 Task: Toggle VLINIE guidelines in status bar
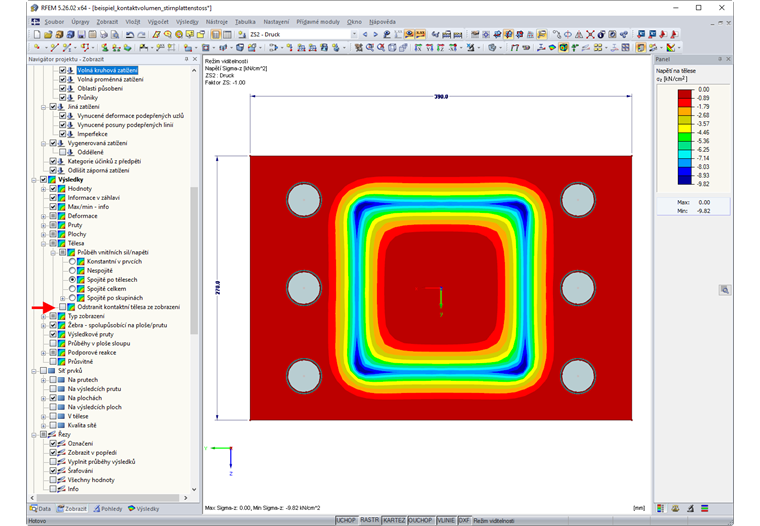[446, 520]
